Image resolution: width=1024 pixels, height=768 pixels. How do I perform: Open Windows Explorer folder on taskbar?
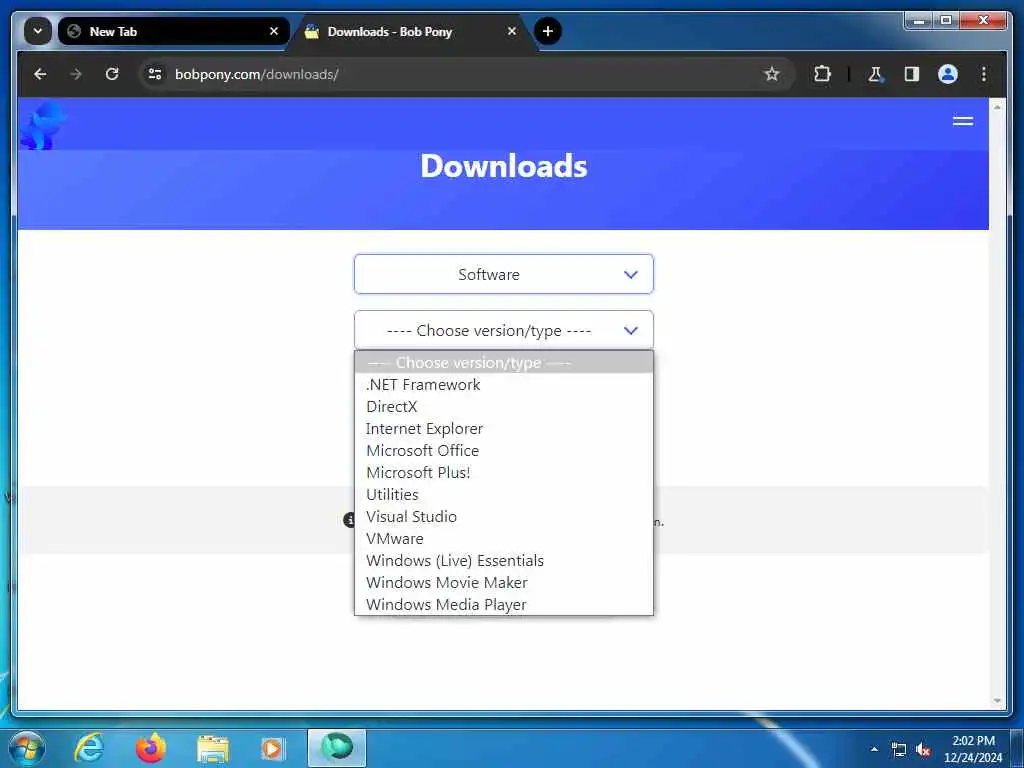pyautogui.click(x=213, y=748)
